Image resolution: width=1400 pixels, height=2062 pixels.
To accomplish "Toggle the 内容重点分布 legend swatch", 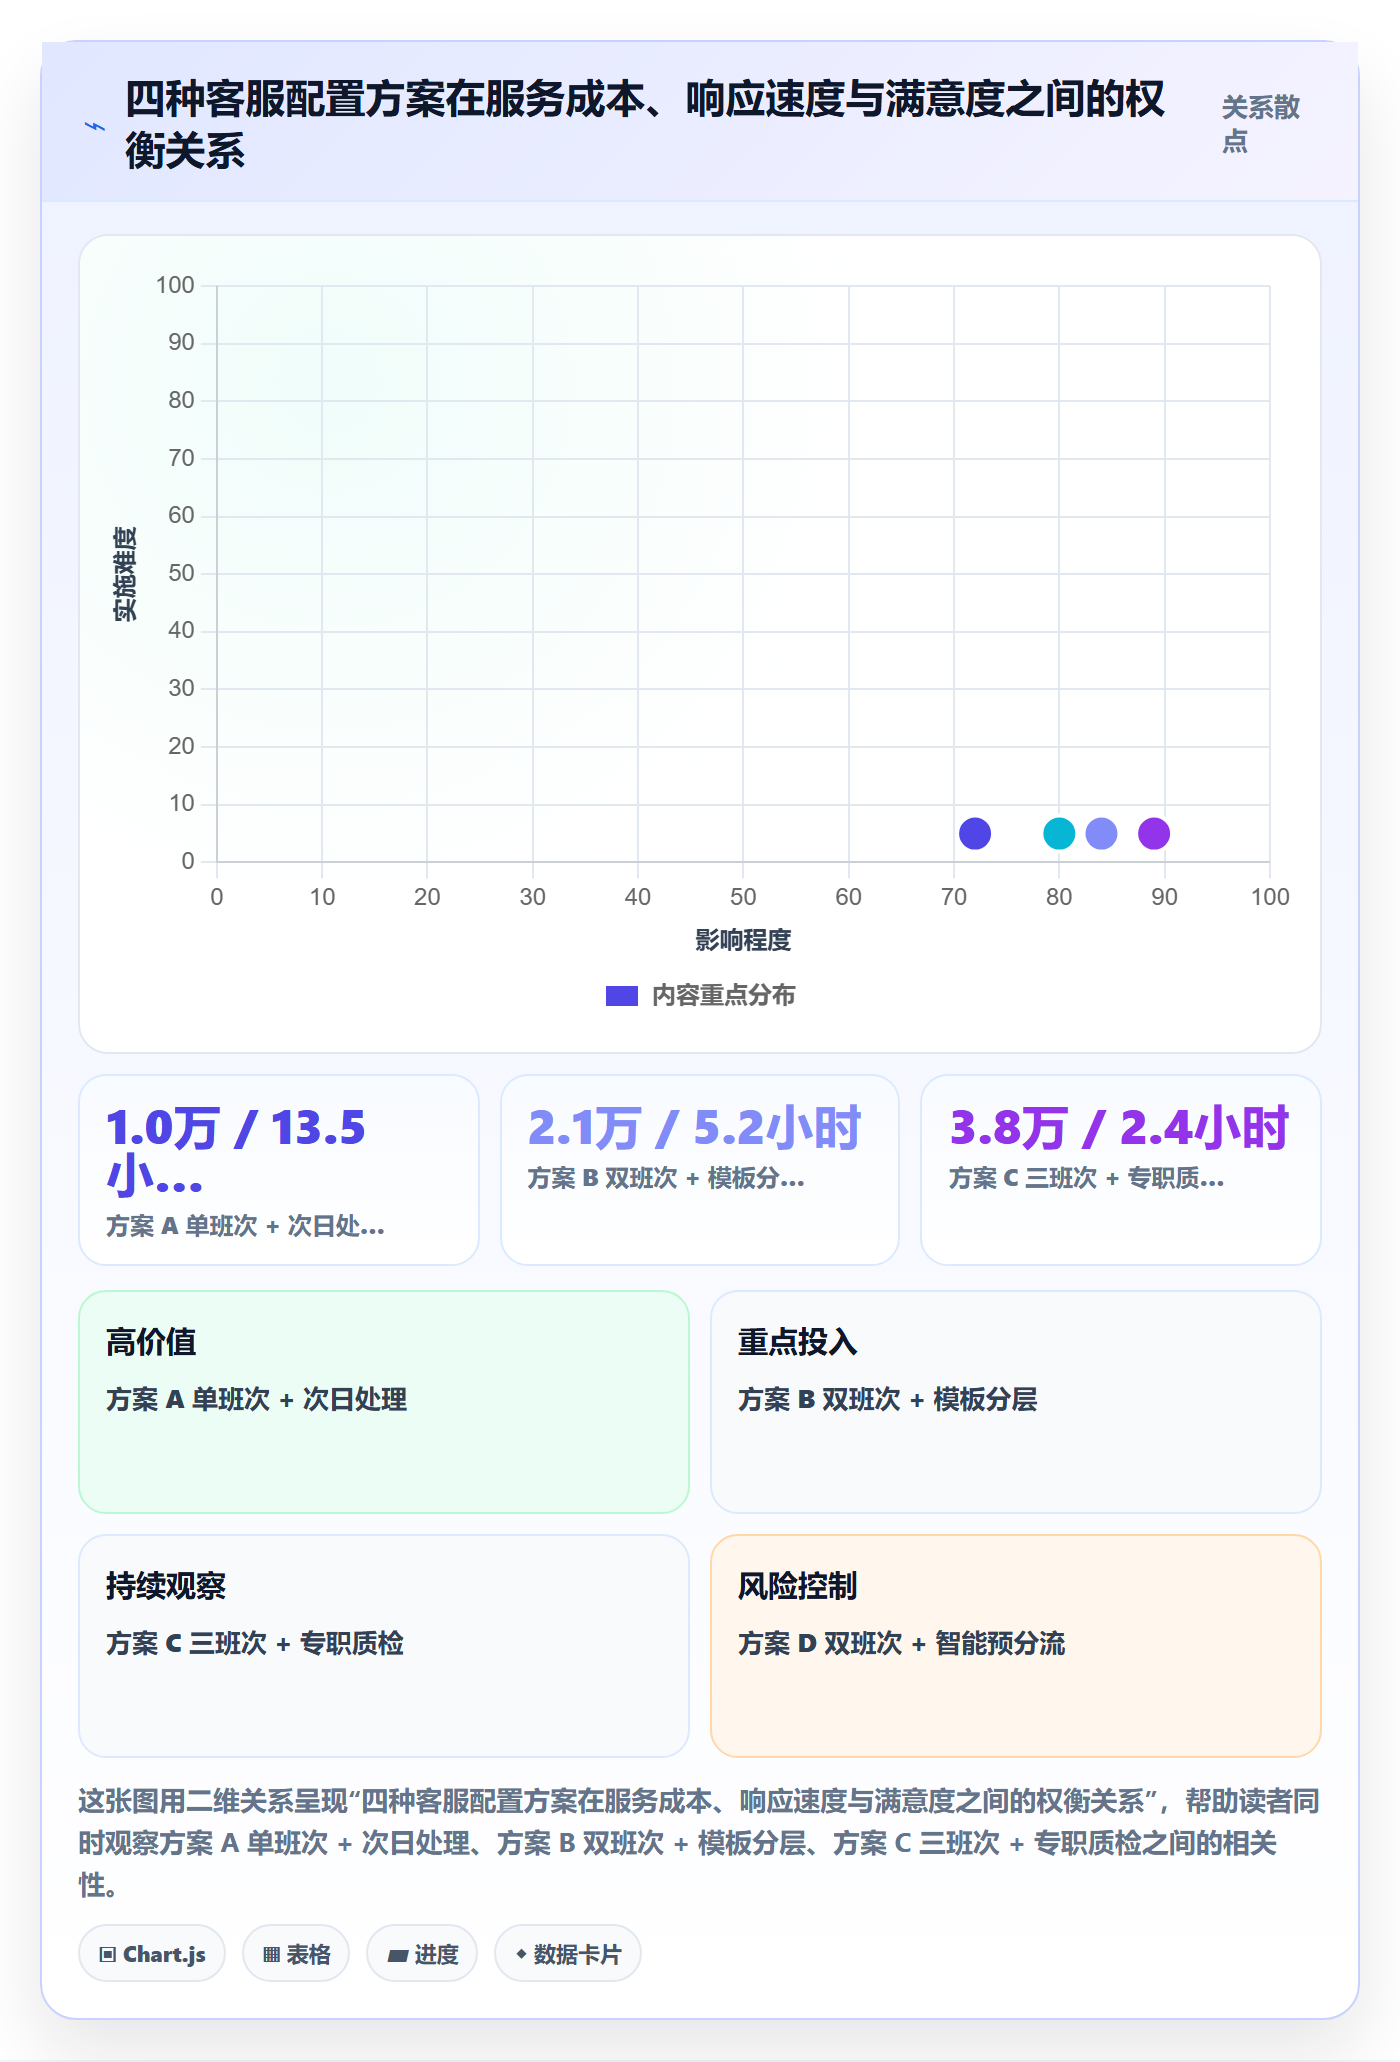I will [x=621, y=996].
